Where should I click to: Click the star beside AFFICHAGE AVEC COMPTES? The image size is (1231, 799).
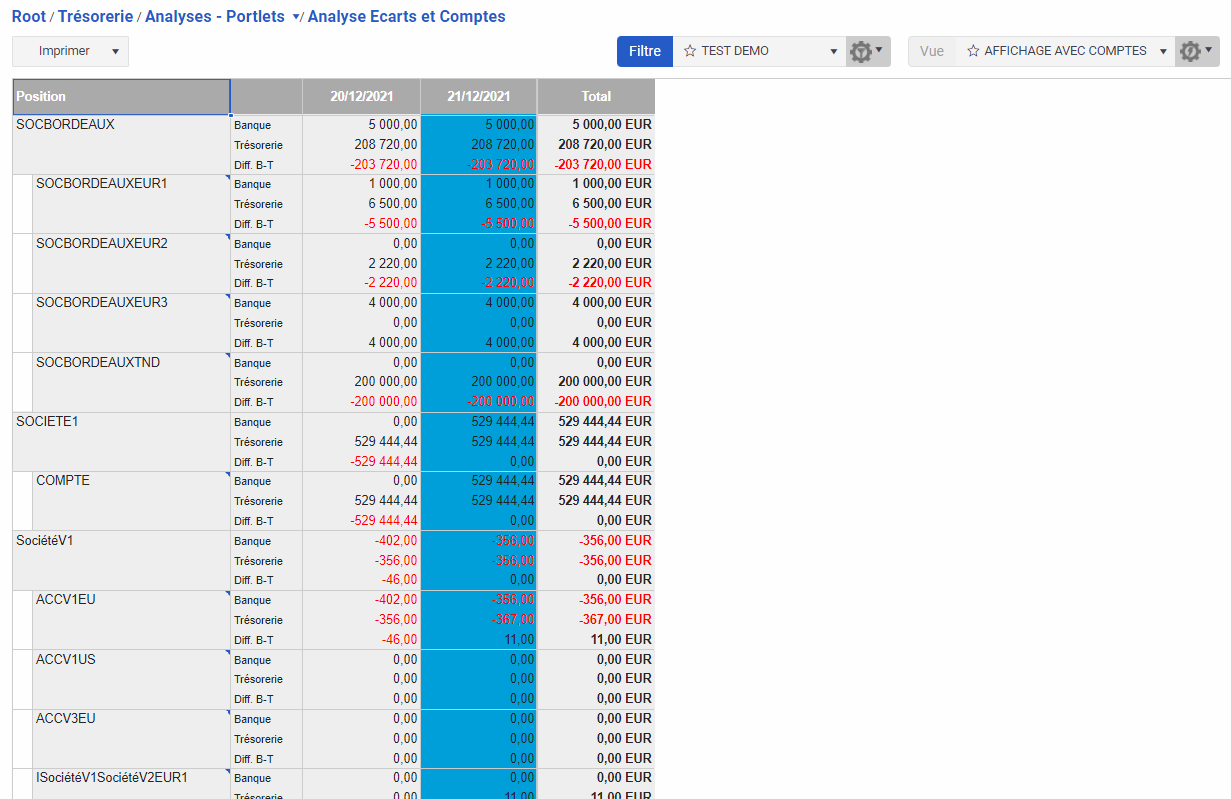click(x=972, y=51)
